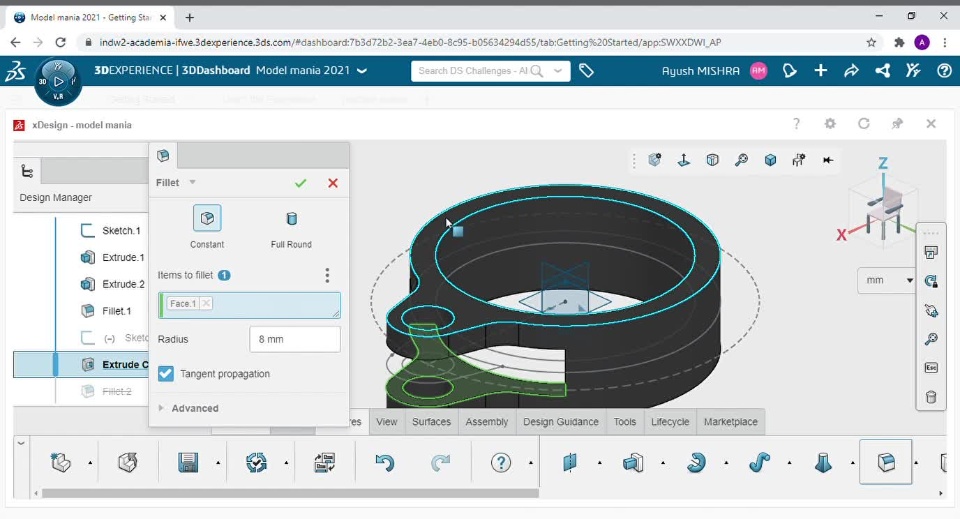960x519 pixels.
Task: Click the chair robot settings icon
Action: click(x=799, y=160)
